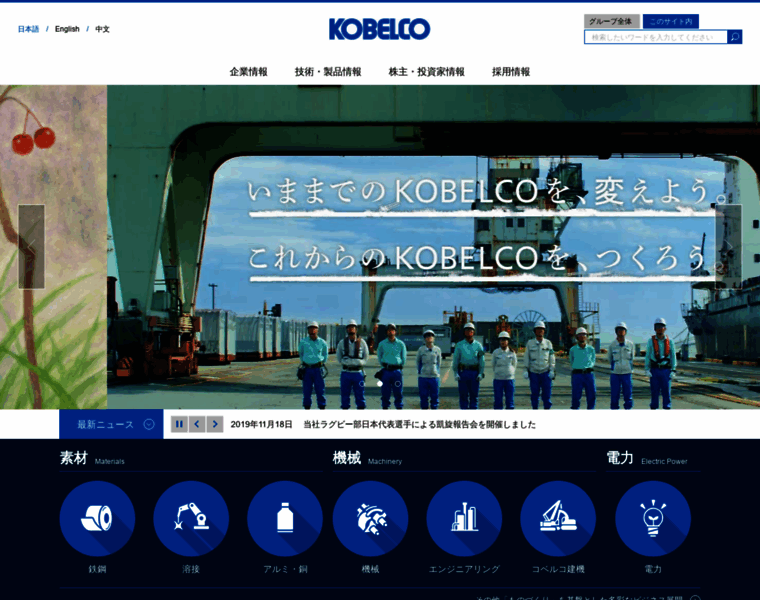Screen dimensions: 760x600
Task: Open the 技術・製品情報 menu
Action: pos(328,72)
